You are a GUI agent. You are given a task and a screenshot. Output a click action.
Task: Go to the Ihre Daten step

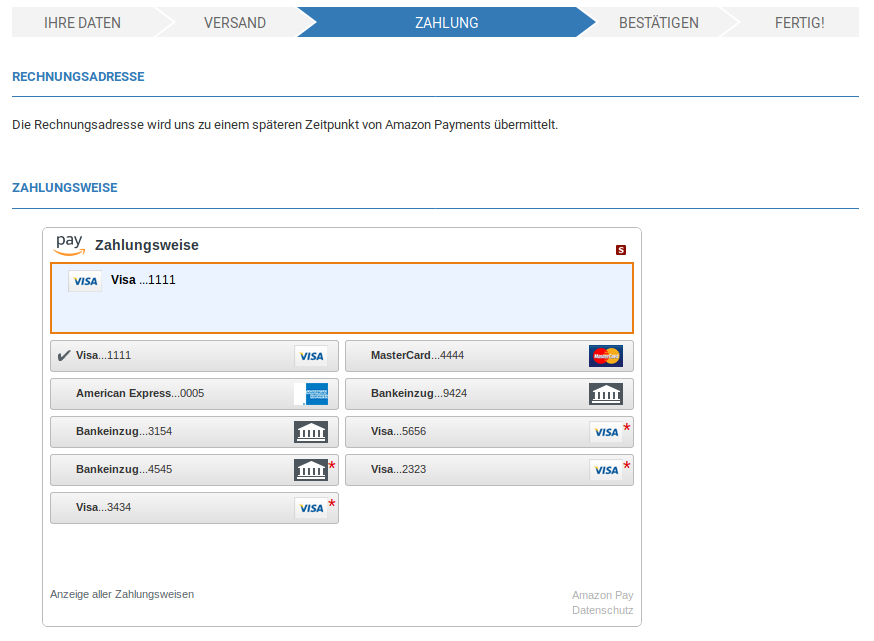(82, 22)
